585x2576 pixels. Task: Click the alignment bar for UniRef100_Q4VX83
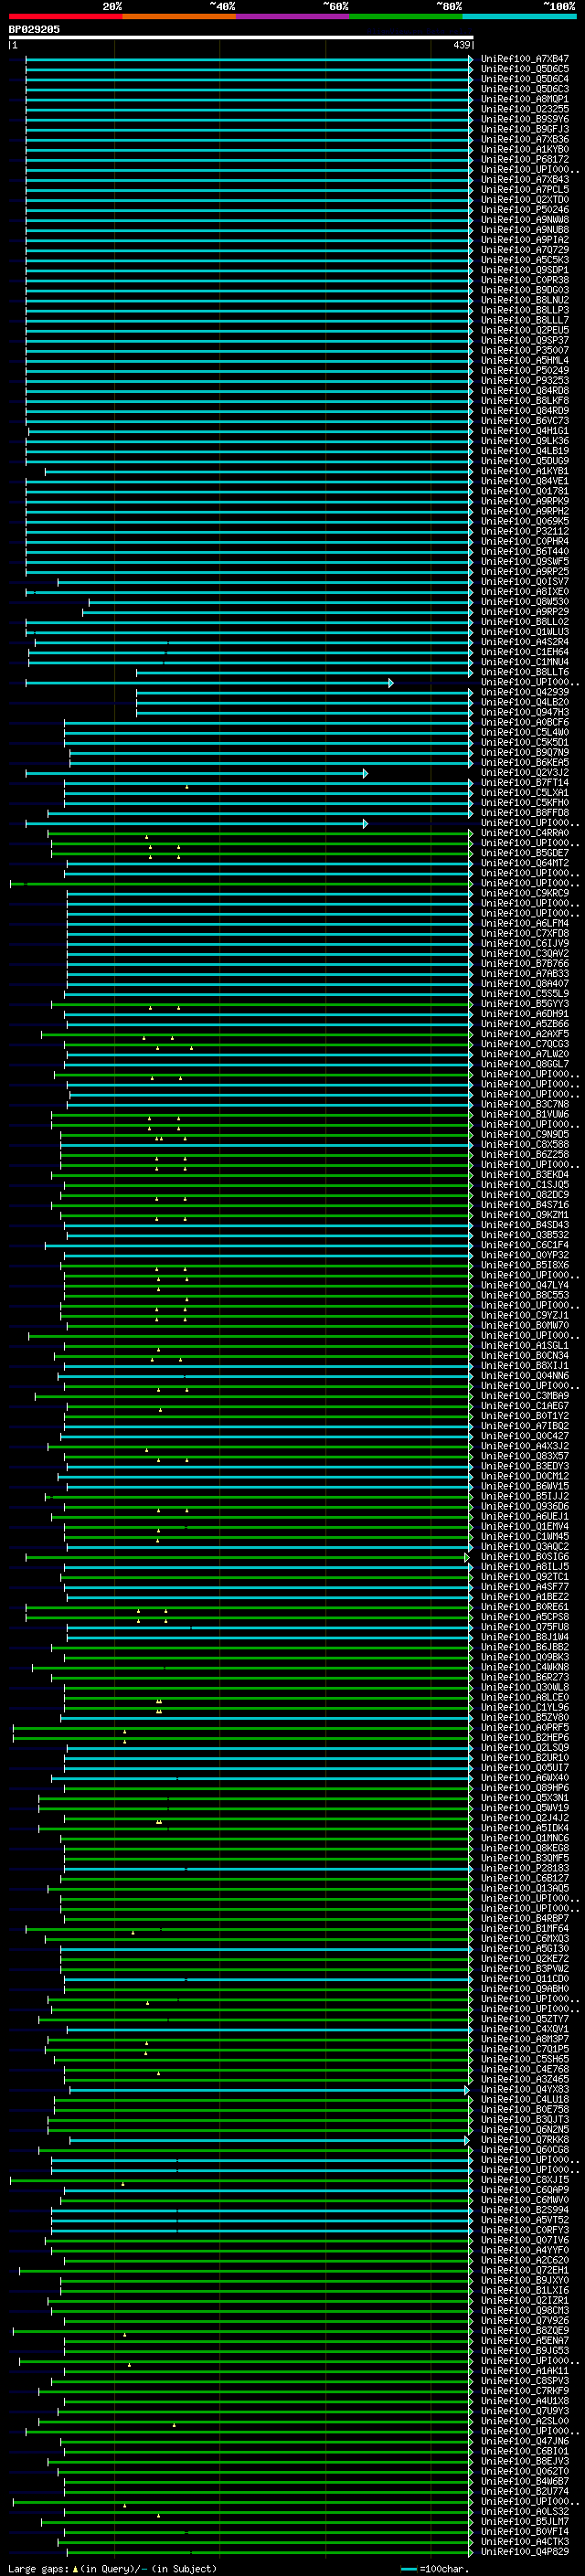[x=269, y=2090]
